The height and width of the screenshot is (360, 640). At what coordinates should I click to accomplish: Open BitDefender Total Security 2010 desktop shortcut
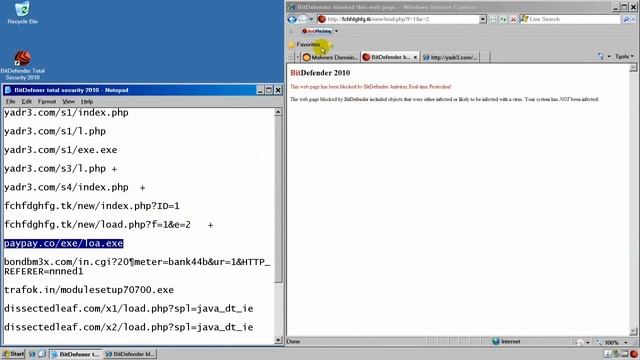[x=22, y=64]
